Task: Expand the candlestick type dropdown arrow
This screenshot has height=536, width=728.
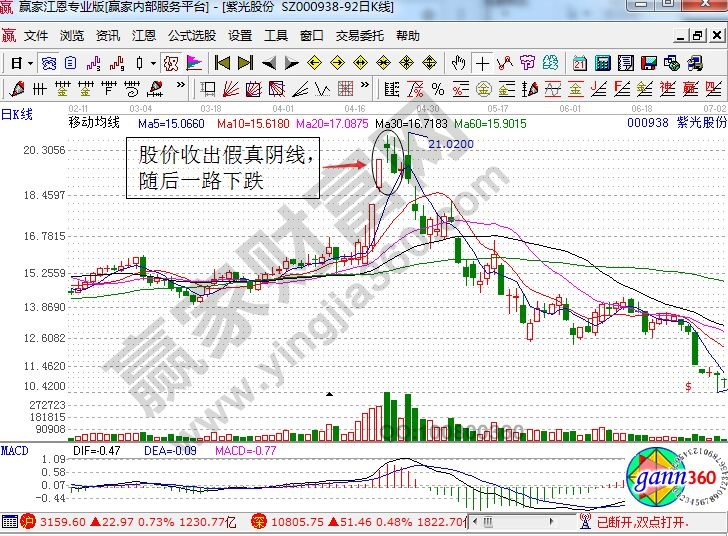Action: (x=152, y=62)
